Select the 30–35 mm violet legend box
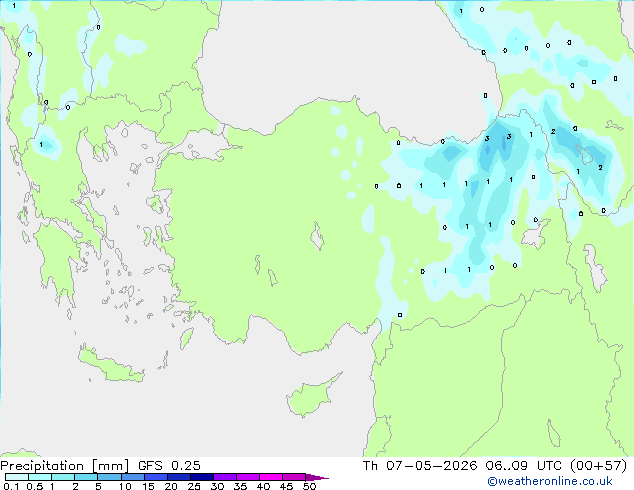The image size is (634, 490). coord(225,477)
